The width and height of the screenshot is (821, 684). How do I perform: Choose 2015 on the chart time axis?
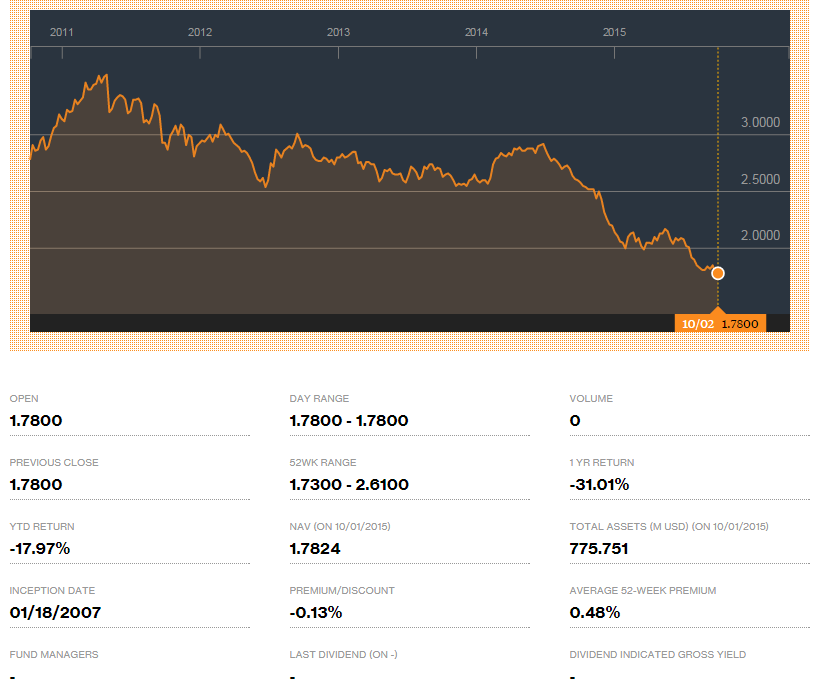614,32
